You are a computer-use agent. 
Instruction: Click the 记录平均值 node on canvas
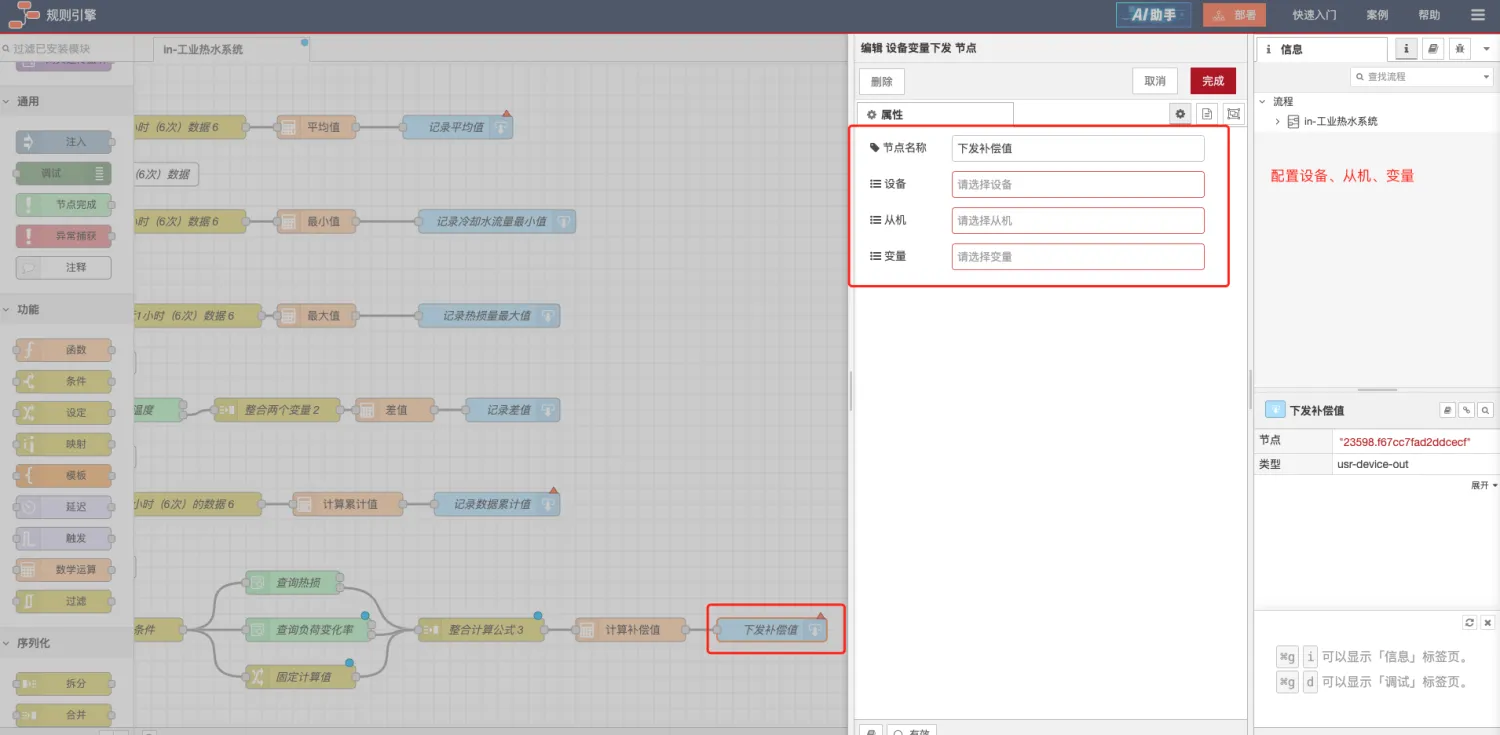pos(458,127)
